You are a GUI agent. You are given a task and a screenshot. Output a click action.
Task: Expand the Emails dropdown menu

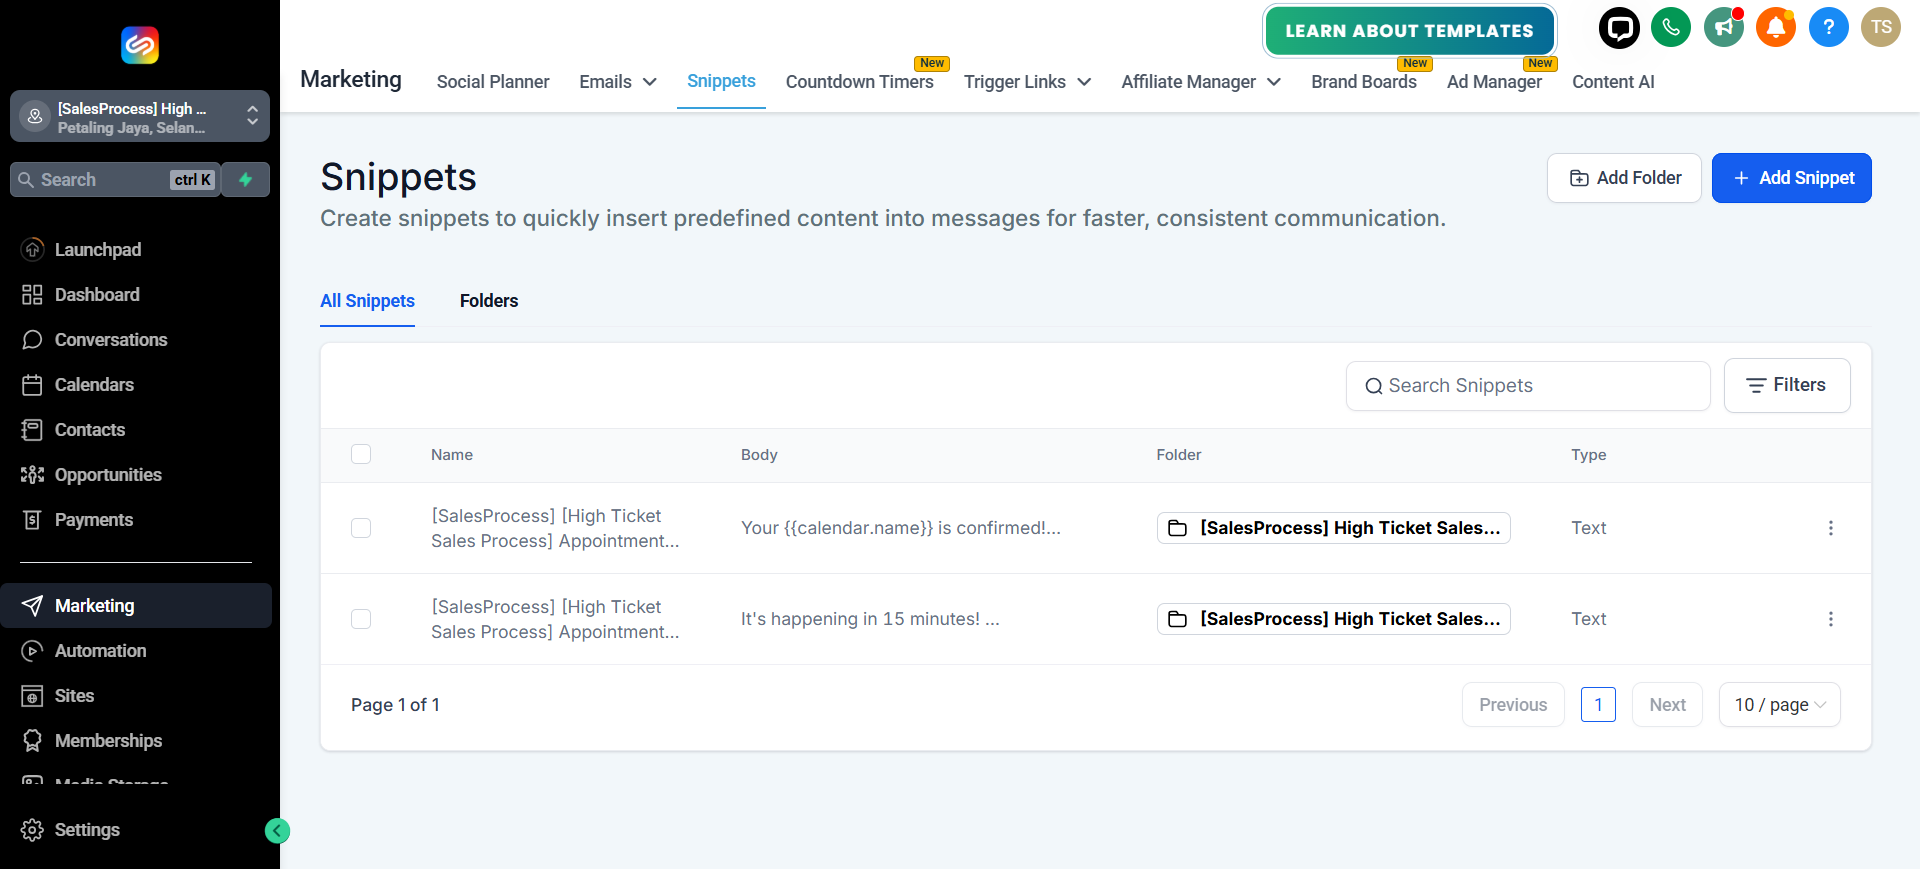click(618, 82)
